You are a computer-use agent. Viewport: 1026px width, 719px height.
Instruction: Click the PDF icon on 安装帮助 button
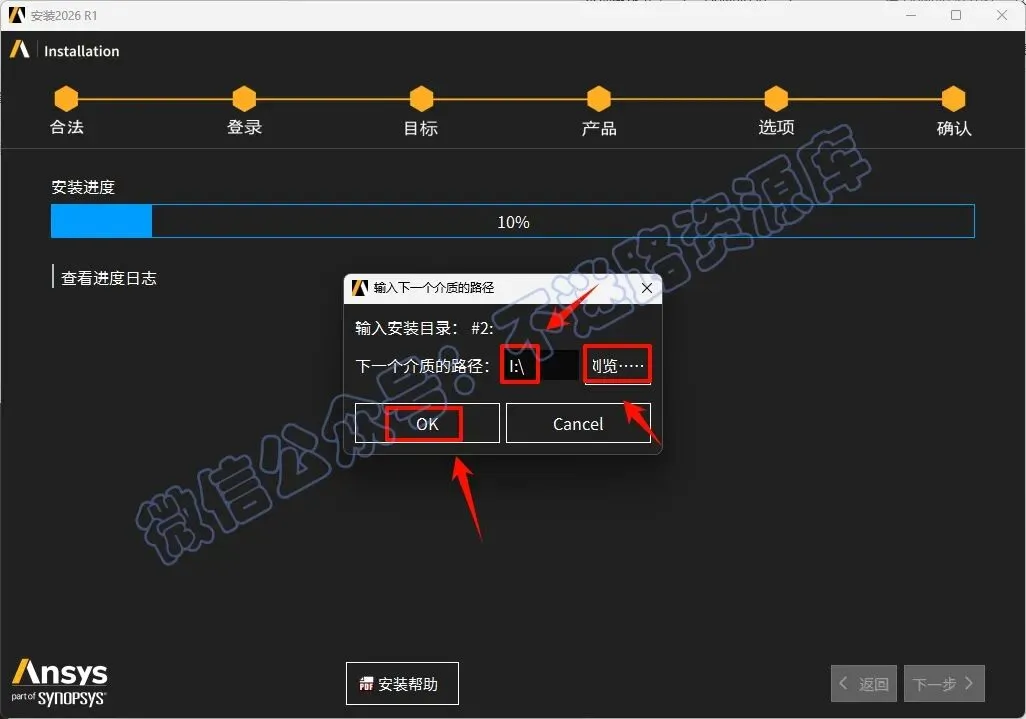point(366,684)
